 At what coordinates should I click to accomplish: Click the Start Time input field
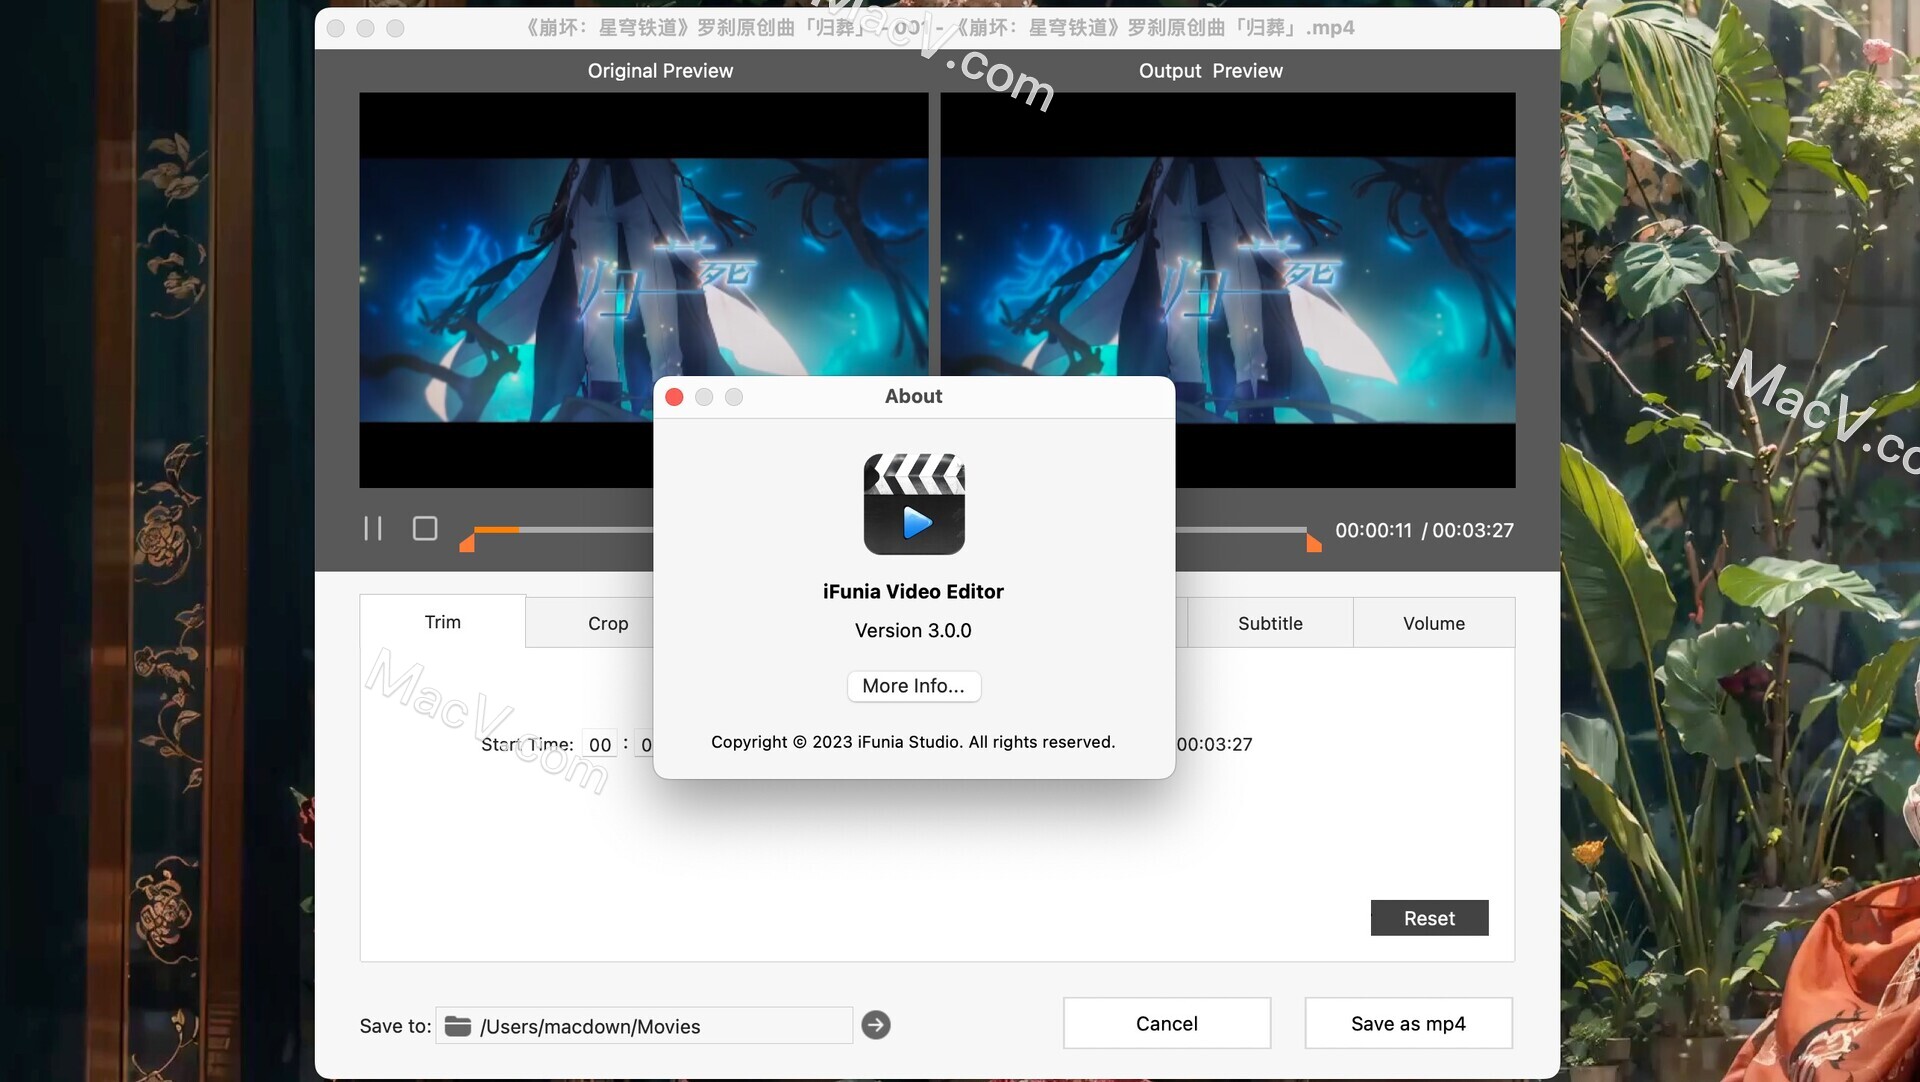[x=599, y=743]
